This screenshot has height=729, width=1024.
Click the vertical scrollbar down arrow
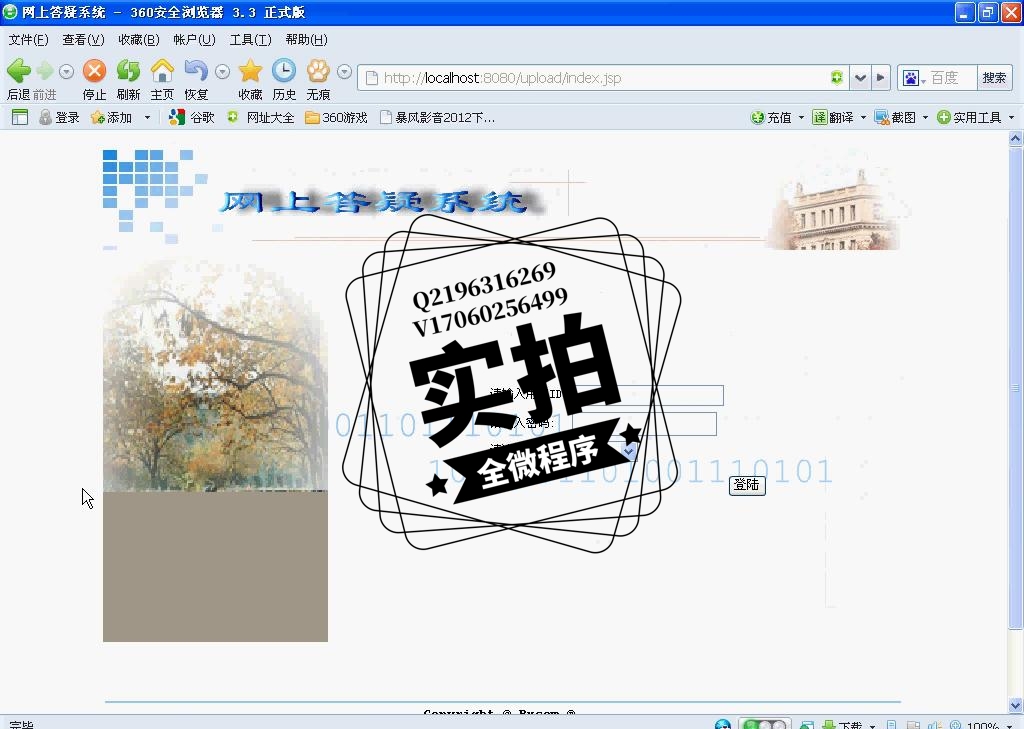click(x=1015, y=705)
